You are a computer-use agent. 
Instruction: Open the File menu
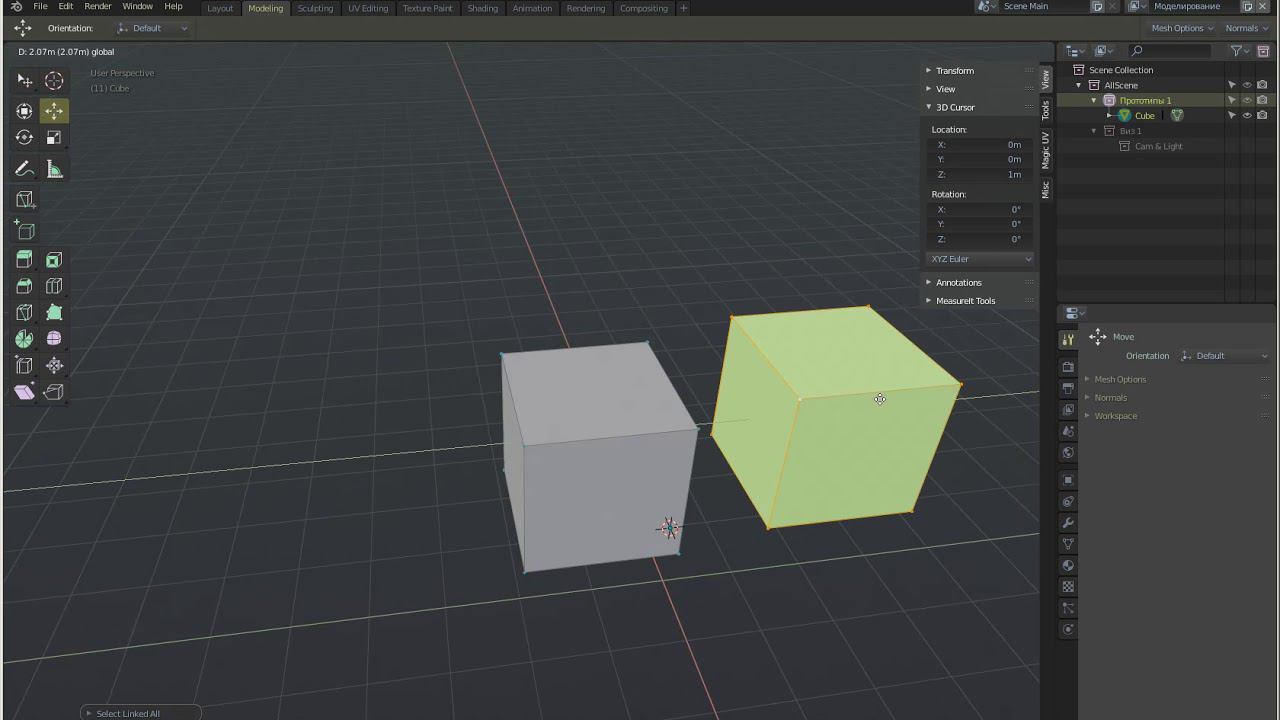[40, 7]
